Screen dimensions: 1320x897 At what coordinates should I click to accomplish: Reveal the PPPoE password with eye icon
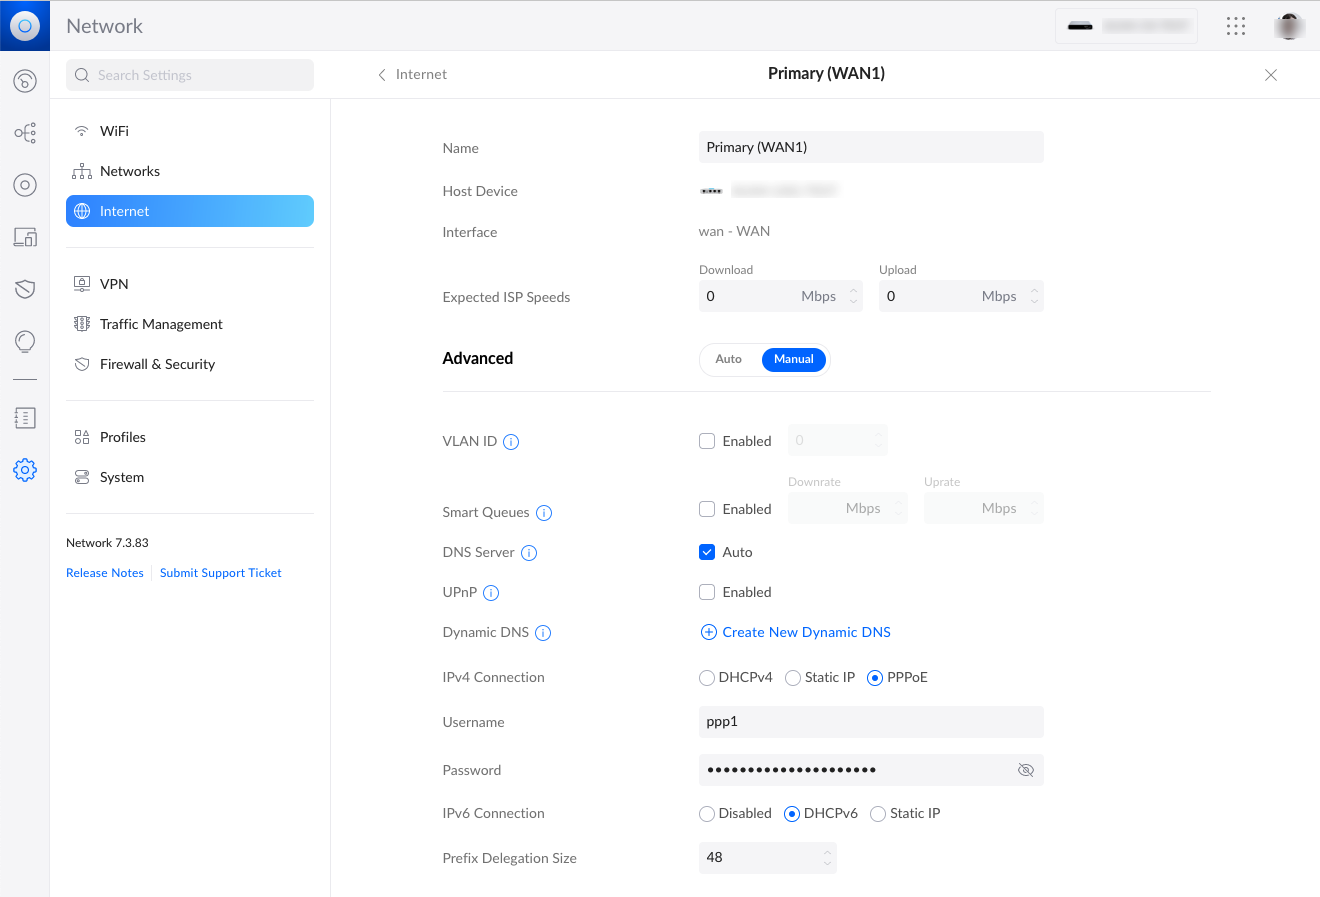pos(1025,770)
